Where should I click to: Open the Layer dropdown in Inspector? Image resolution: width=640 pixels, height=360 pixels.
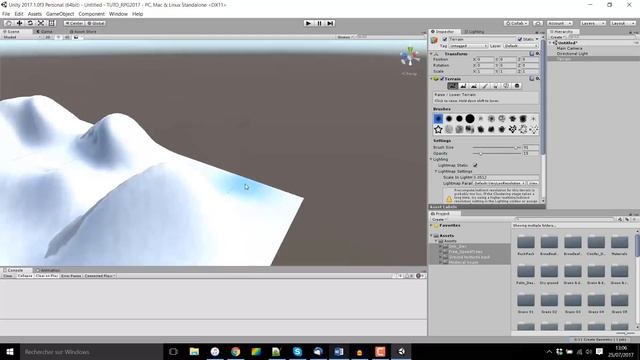coord(521,46)
